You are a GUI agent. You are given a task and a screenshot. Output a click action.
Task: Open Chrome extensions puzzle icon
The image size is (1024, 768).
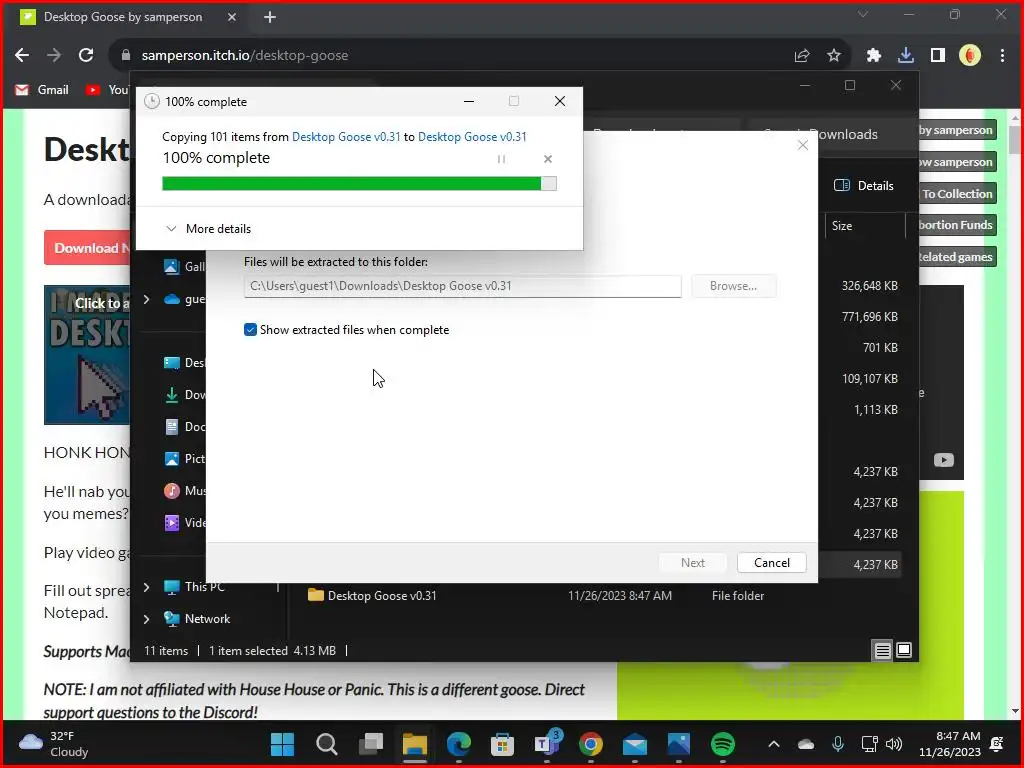pos(874,56)
